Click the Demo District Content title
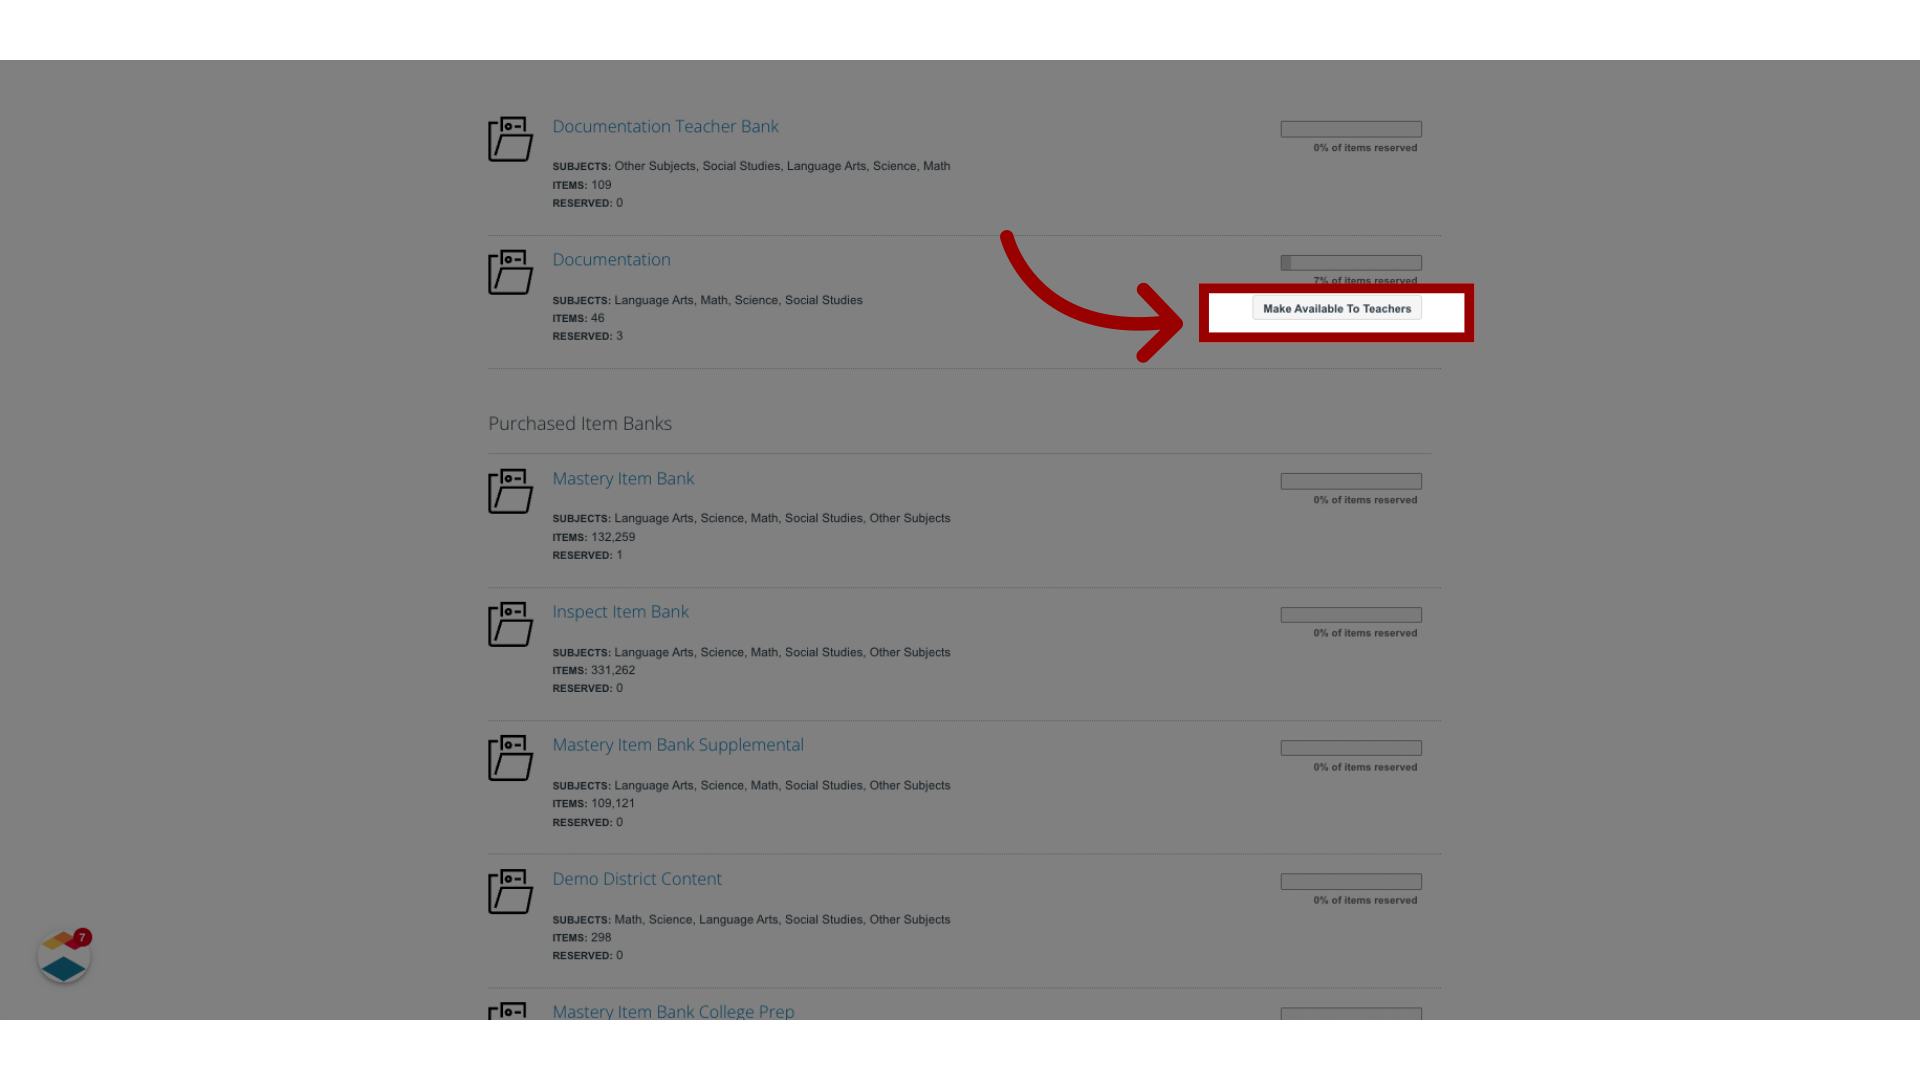The height and width of the screenshot is (1080, 1920). point(636,878)
